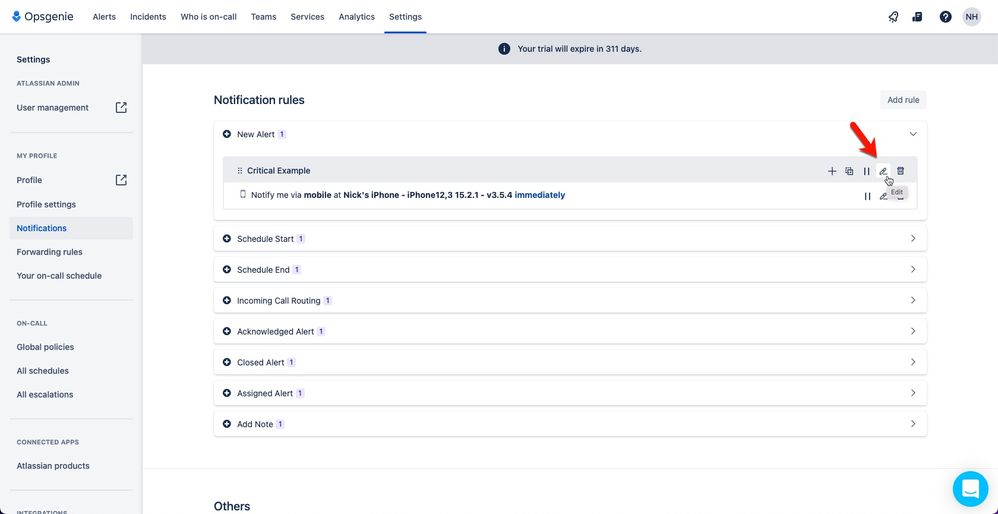Open the rocket icon in the header

893,17
